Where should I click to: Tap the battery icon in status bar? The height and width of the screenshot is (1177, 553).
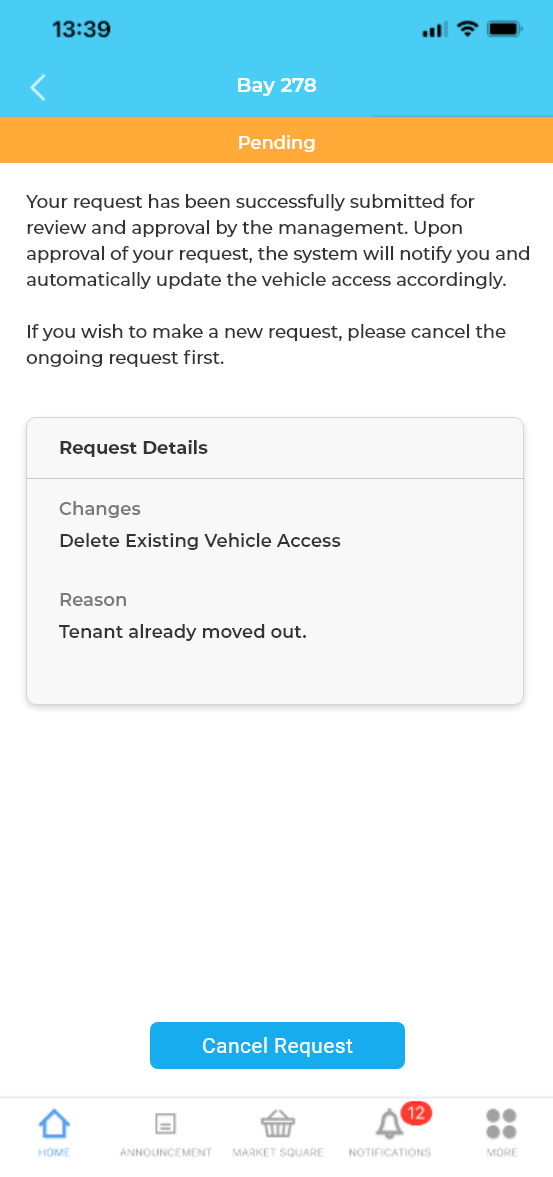click(x=505, y=29)
